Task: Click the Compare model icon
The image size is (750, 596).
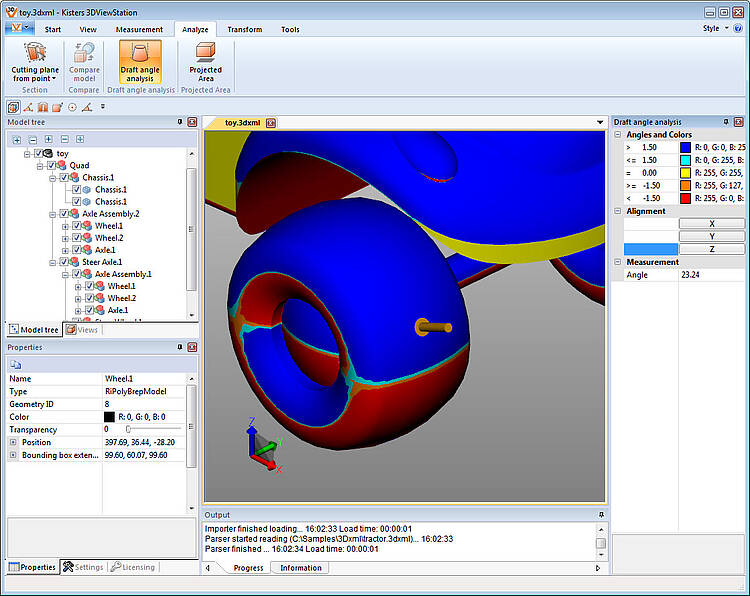Action: click(84, 61)
